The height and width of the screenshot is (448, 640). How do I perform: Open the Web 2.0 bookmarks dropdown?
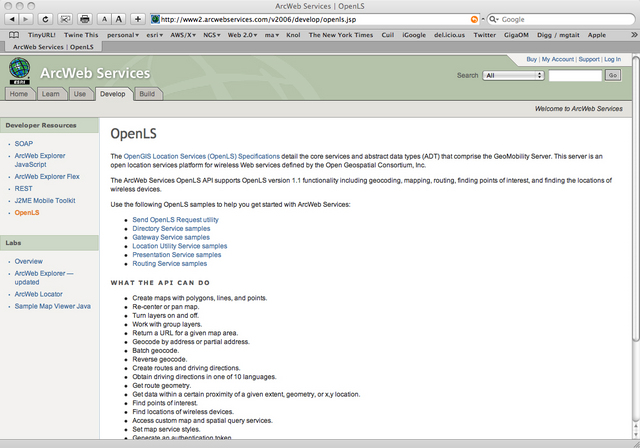tap(242, 35)
